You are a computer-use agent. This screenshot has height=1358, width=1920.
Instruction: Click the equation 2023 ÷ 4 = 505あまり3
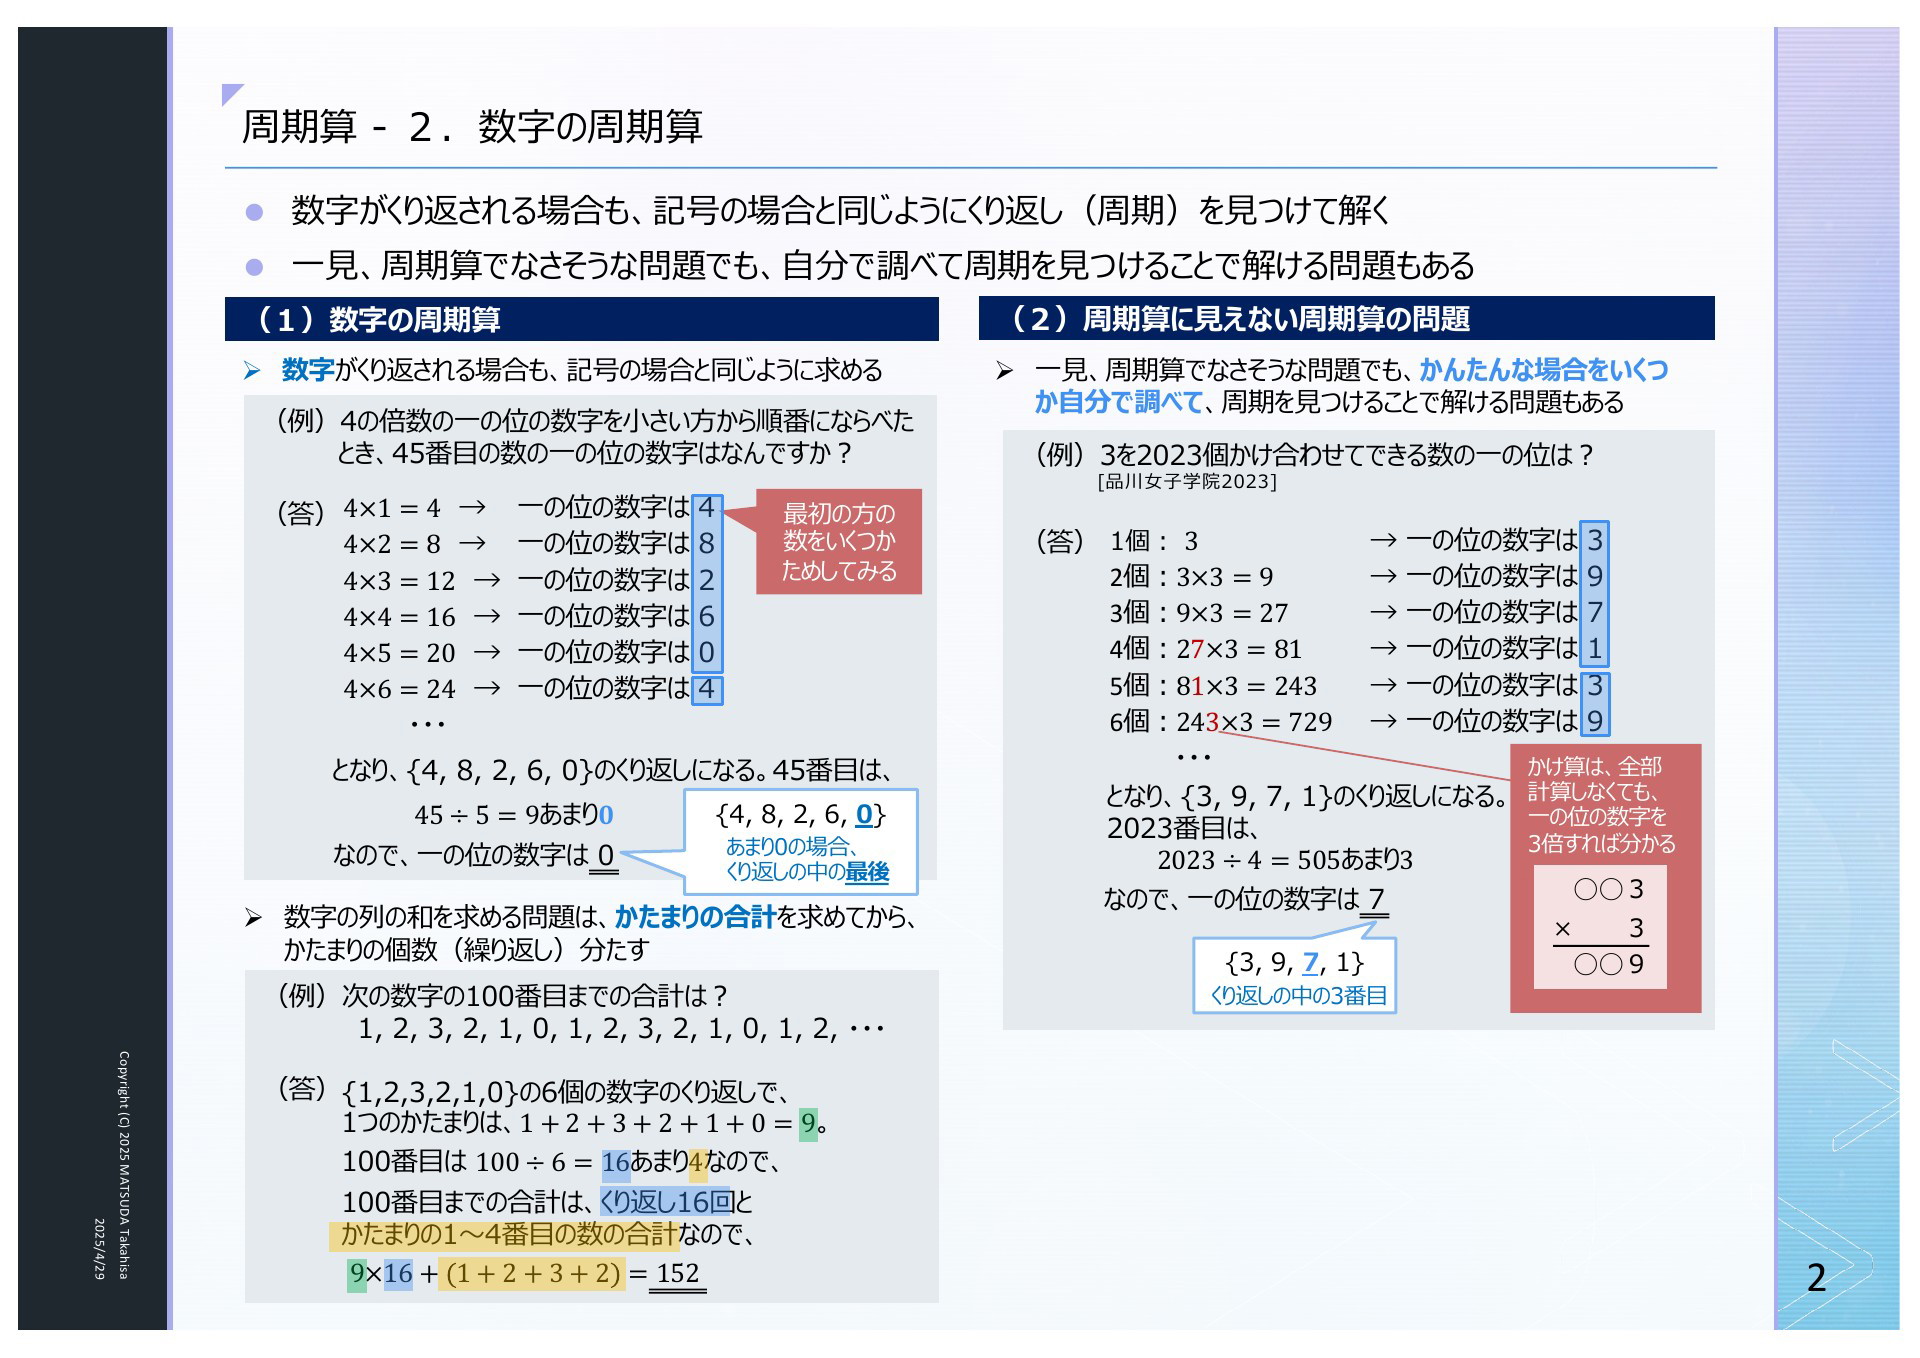(x=1285, y=860)
